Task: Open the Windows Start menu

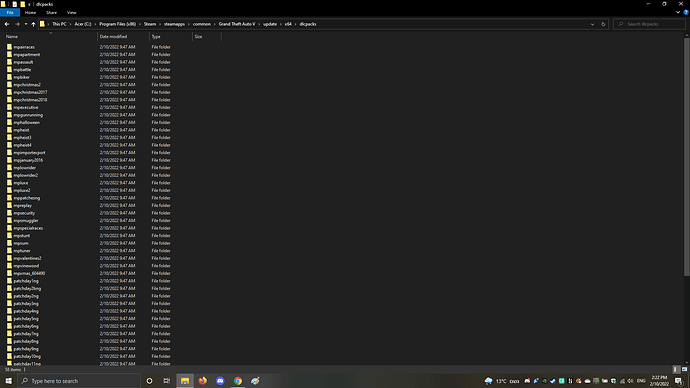Action: 9,381
